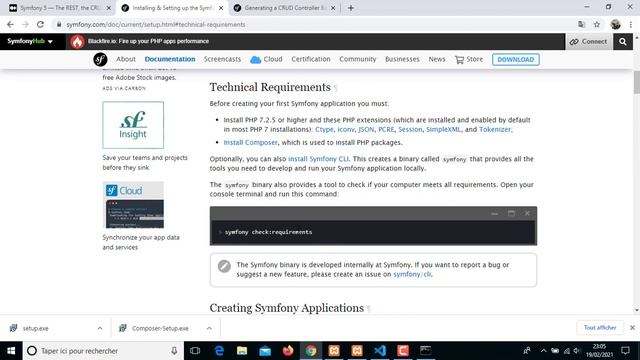Image resolution: width=640 pixels, height=360 pixels.
Task: Open the iconv extension link
Action: [346, 129]
